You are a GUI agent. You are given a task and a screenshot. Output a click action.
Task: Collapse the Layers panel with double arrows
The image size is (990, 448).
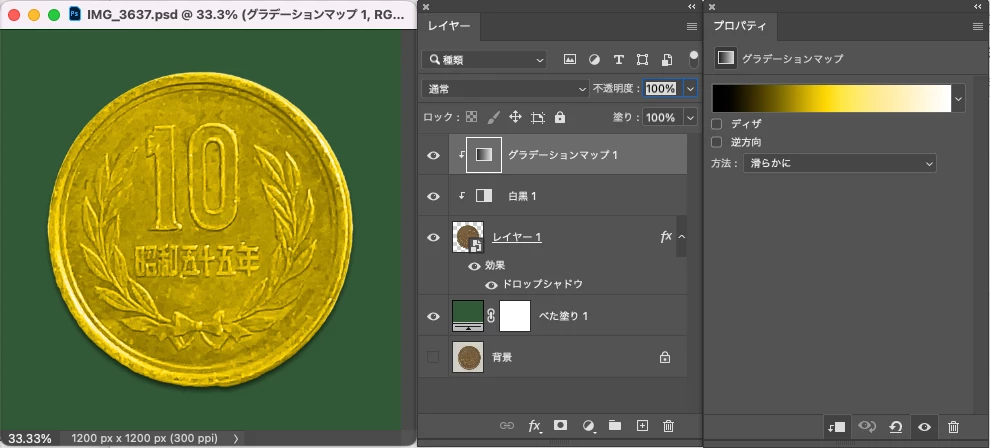coord(691,6)
